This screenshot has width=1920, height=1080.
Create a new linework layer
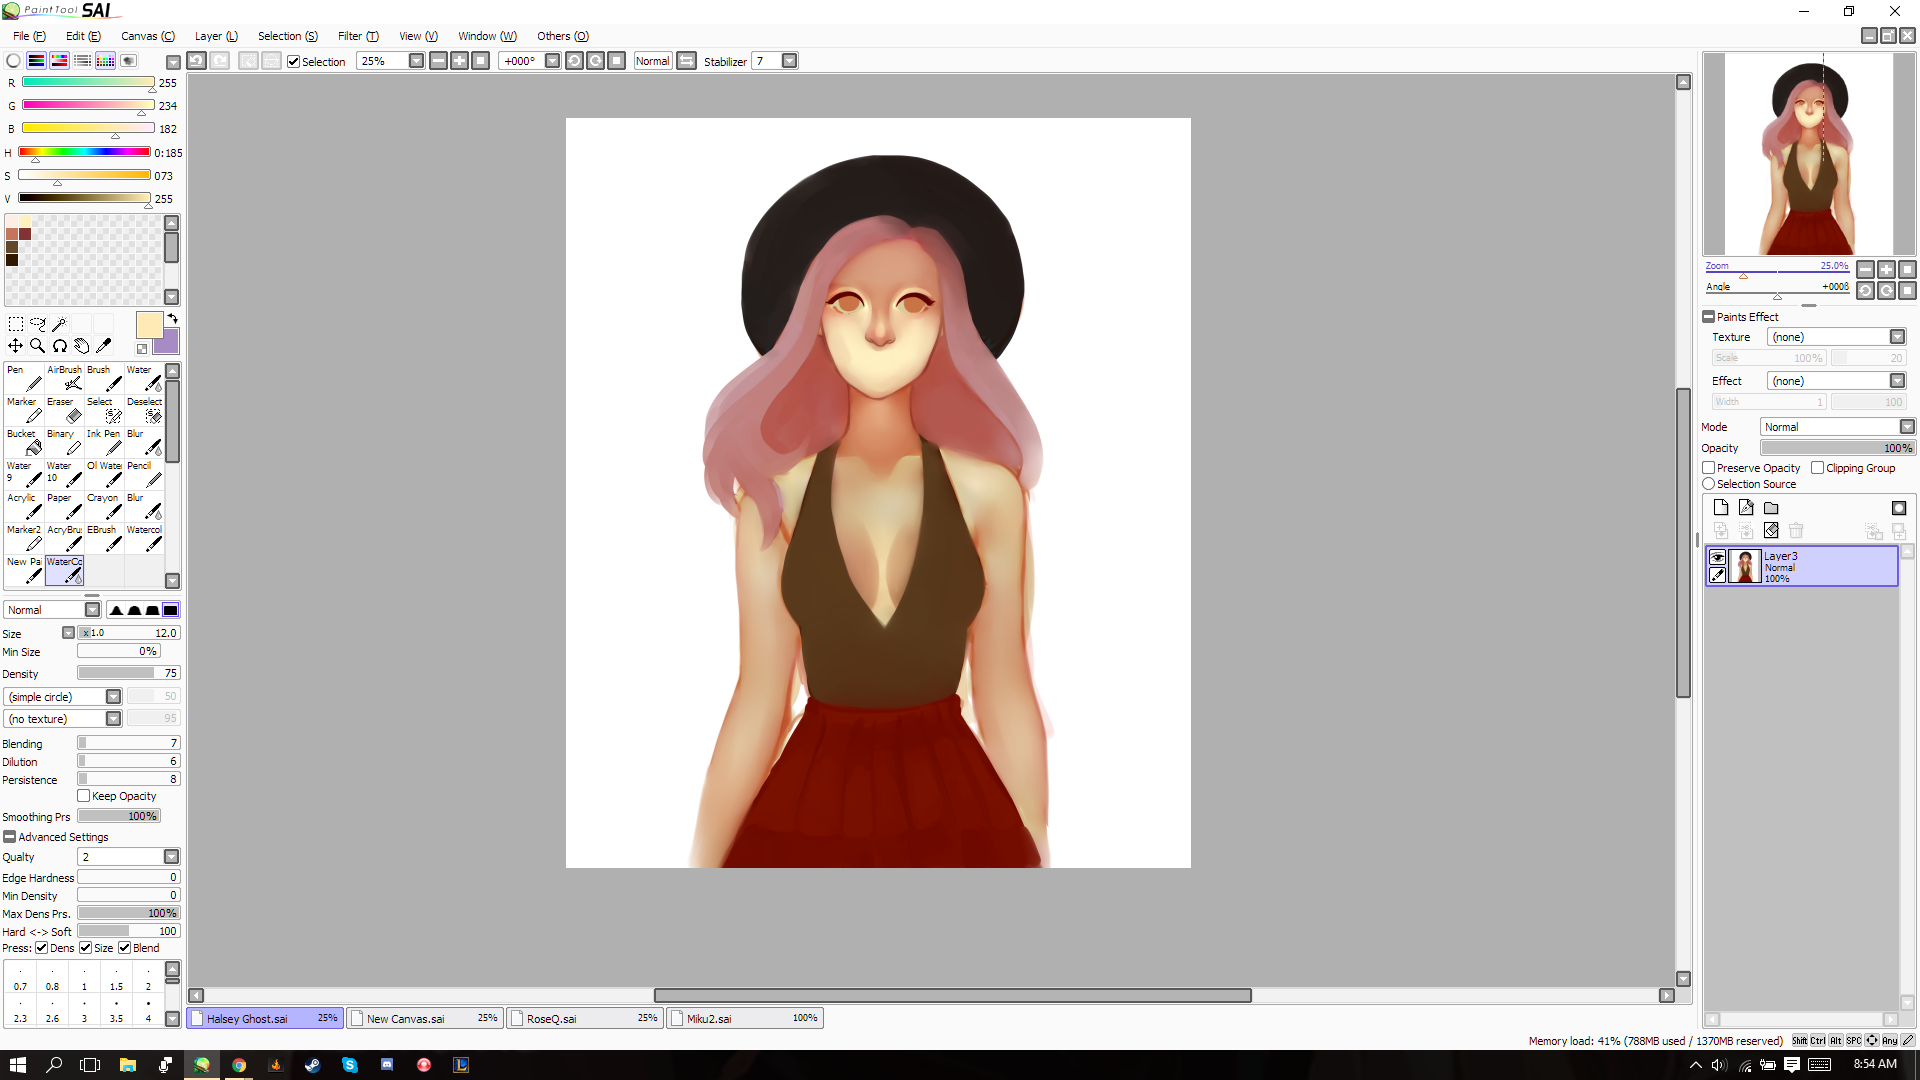1746,508
